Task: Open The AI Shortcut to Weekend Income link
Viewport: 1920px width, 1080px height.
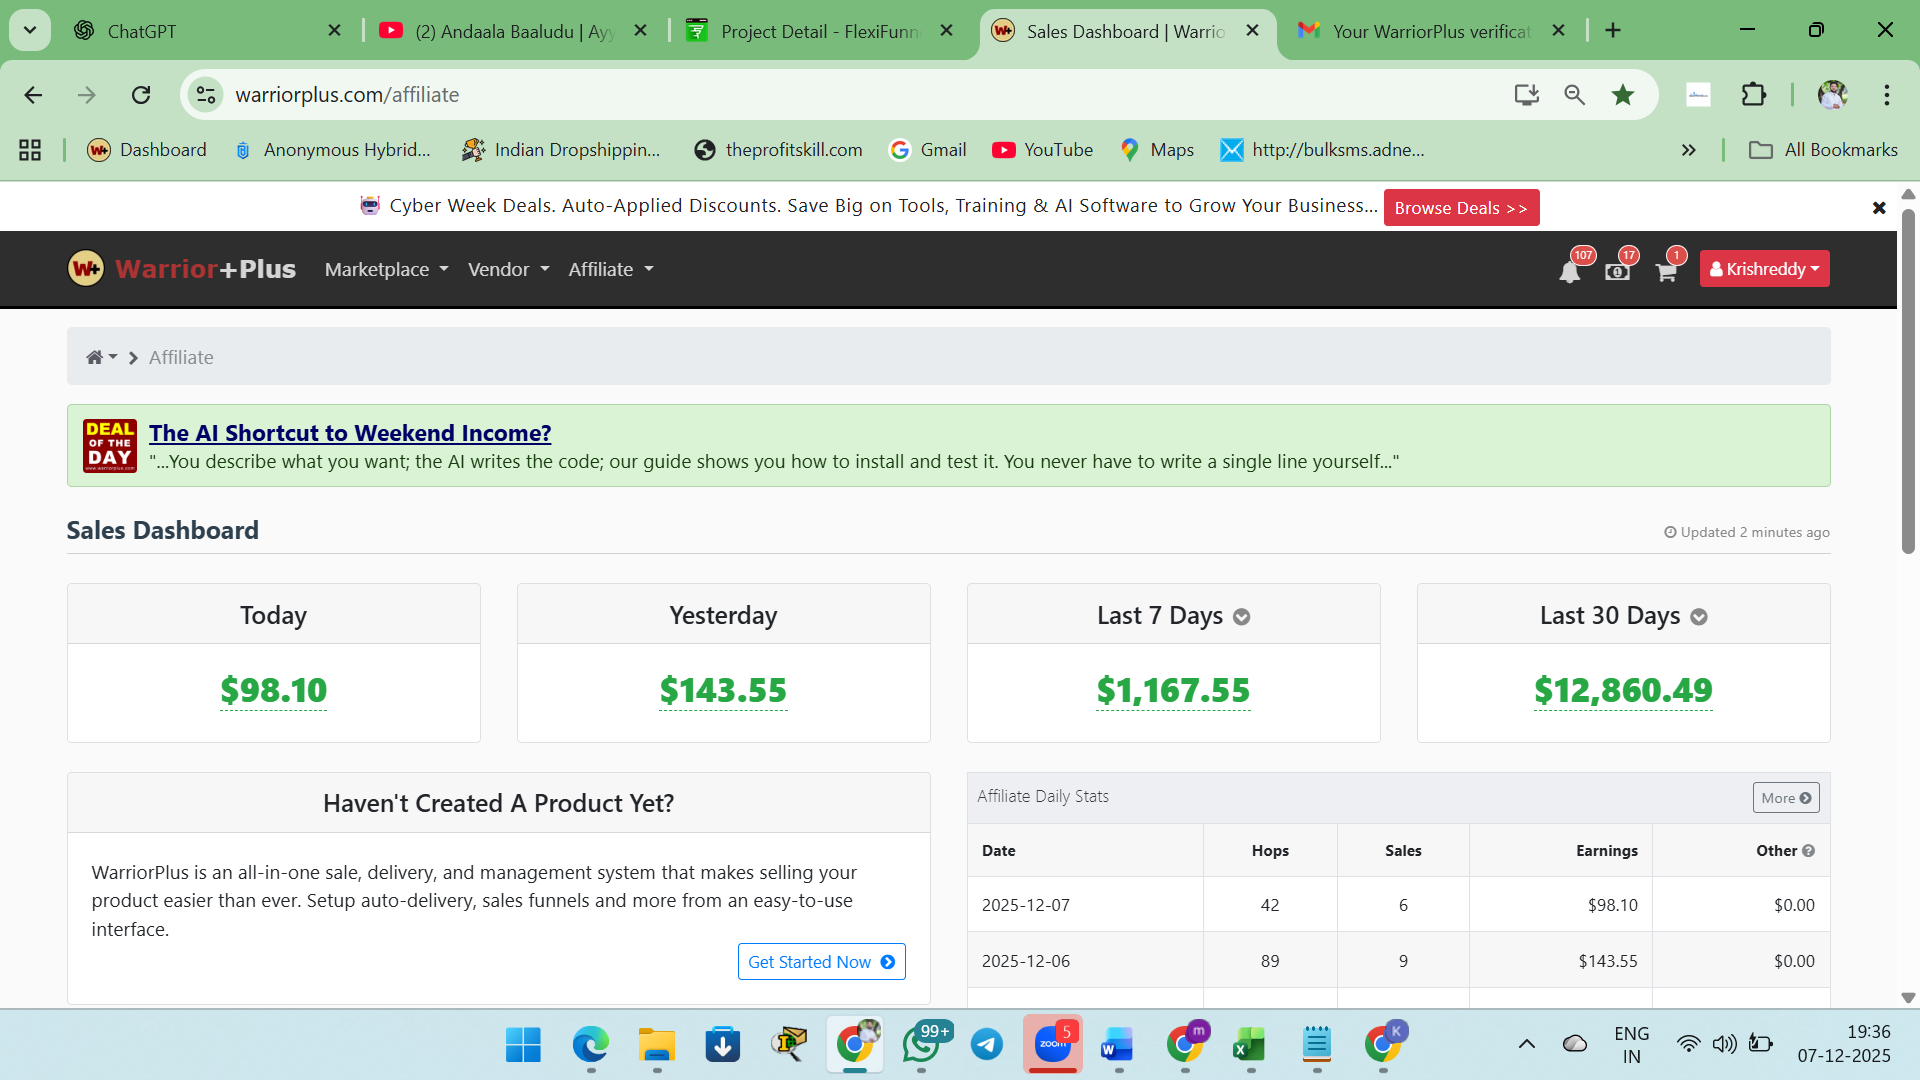Action: point(350,433)
